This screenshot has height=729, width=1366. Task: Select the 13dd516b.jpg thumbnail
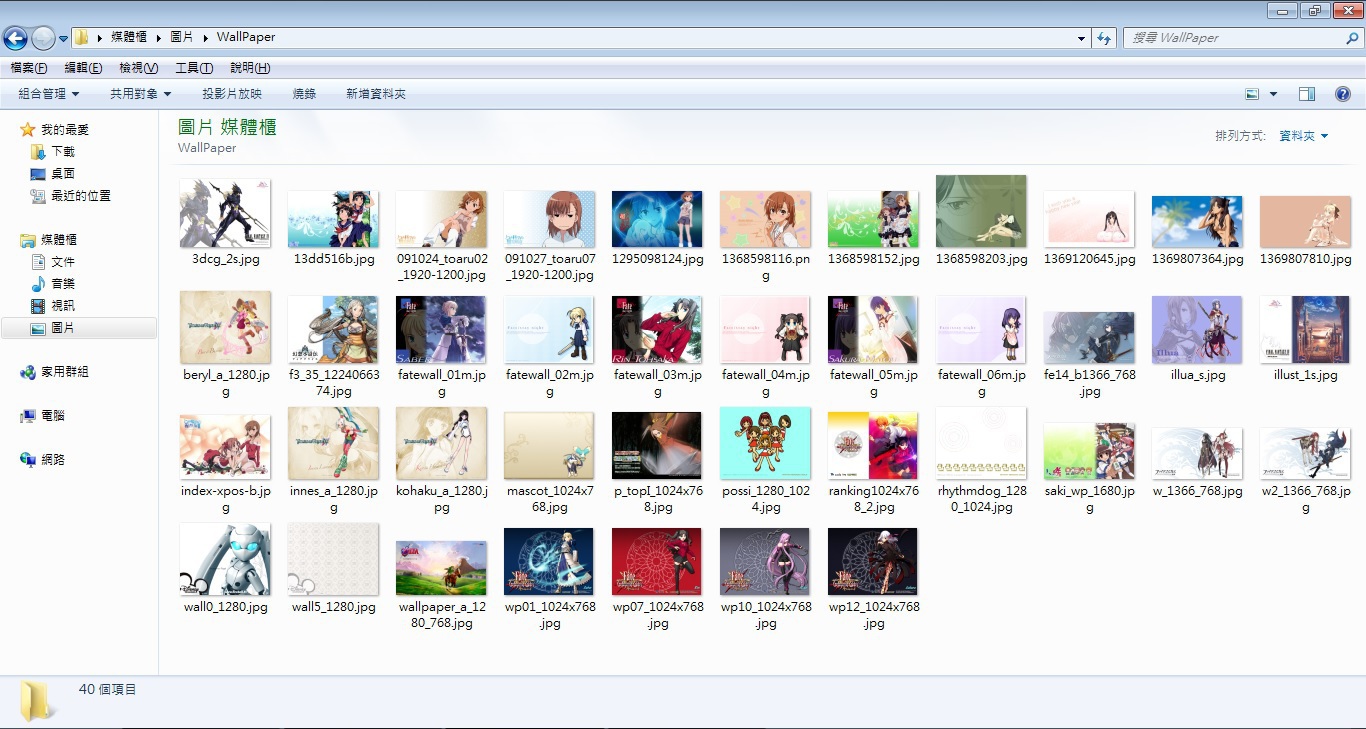[x=333, y=219]
